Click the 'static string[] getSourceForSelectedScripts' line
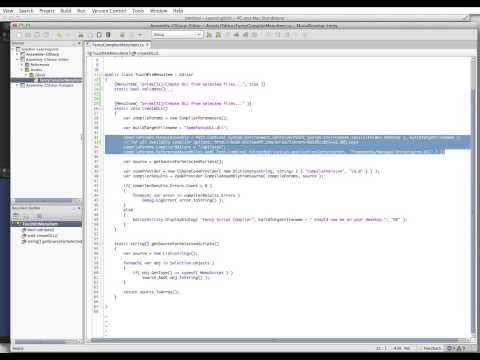Screen dimensions: 480x360 167,244
